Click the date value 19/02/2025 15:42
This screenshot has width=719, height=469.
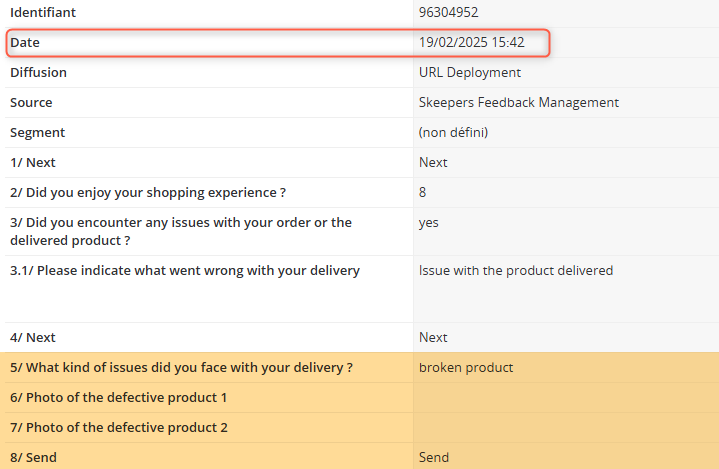point(471,43)
